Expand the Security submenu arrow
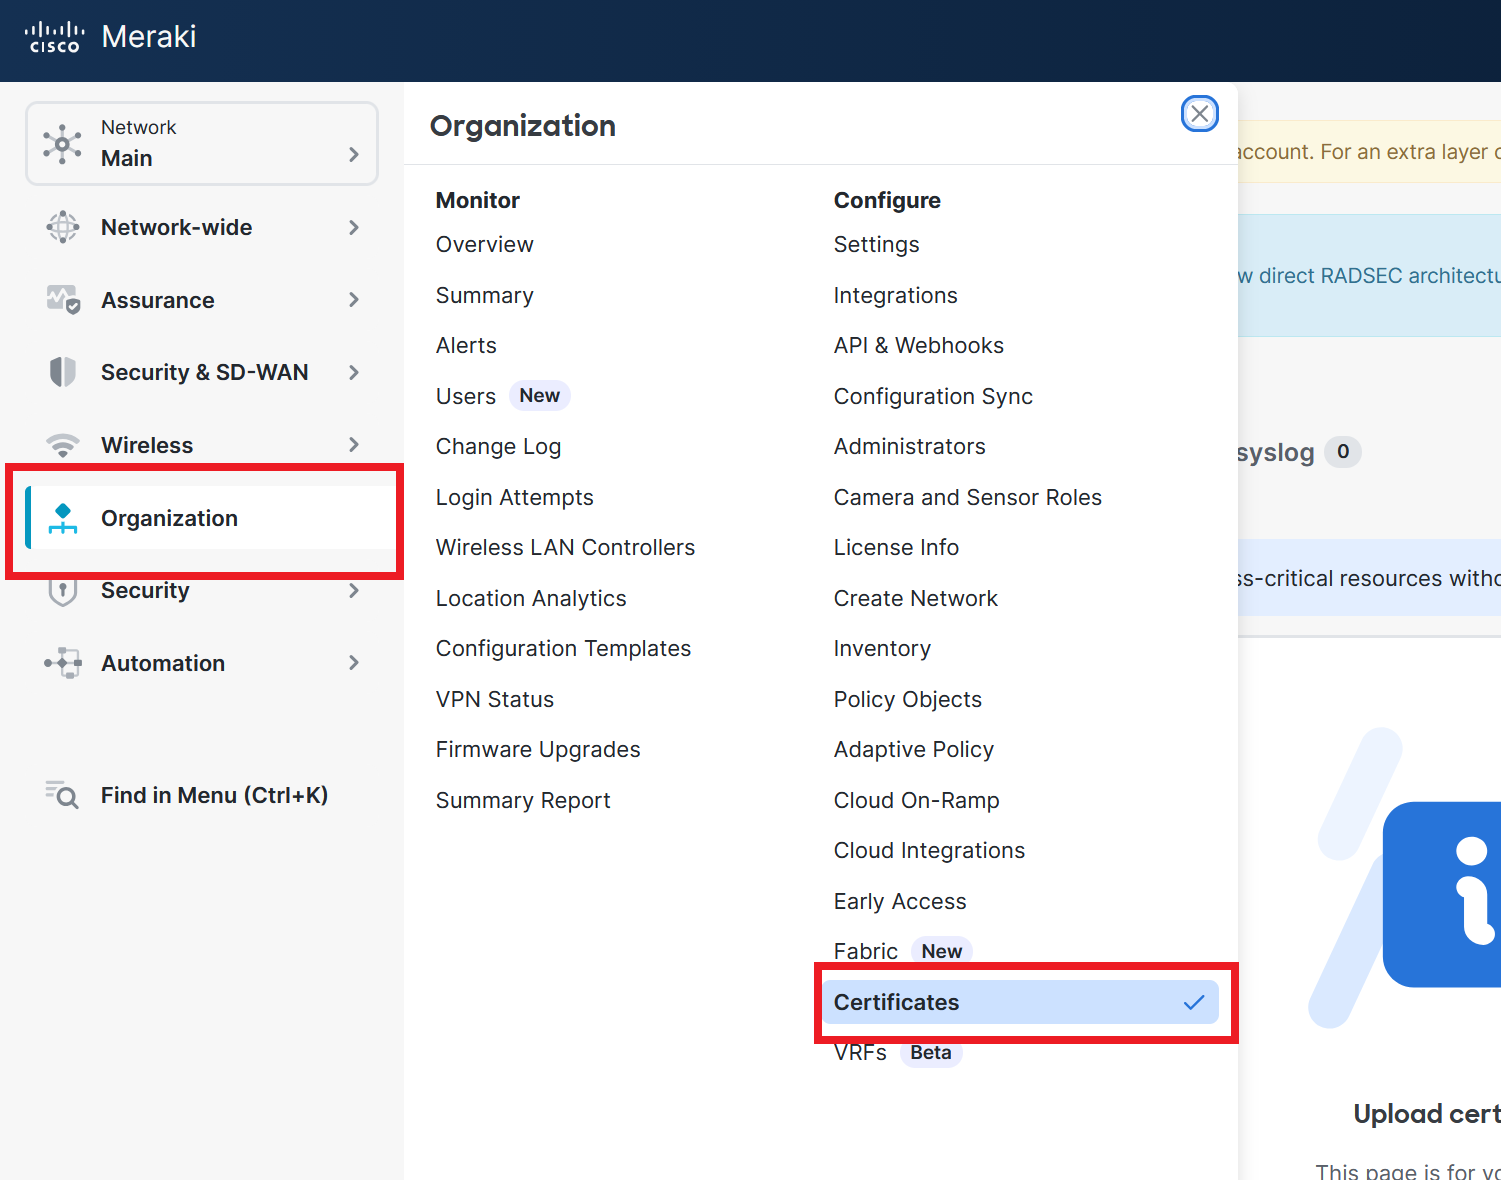The image size is (1501, 1180). (x=354, y=590)
